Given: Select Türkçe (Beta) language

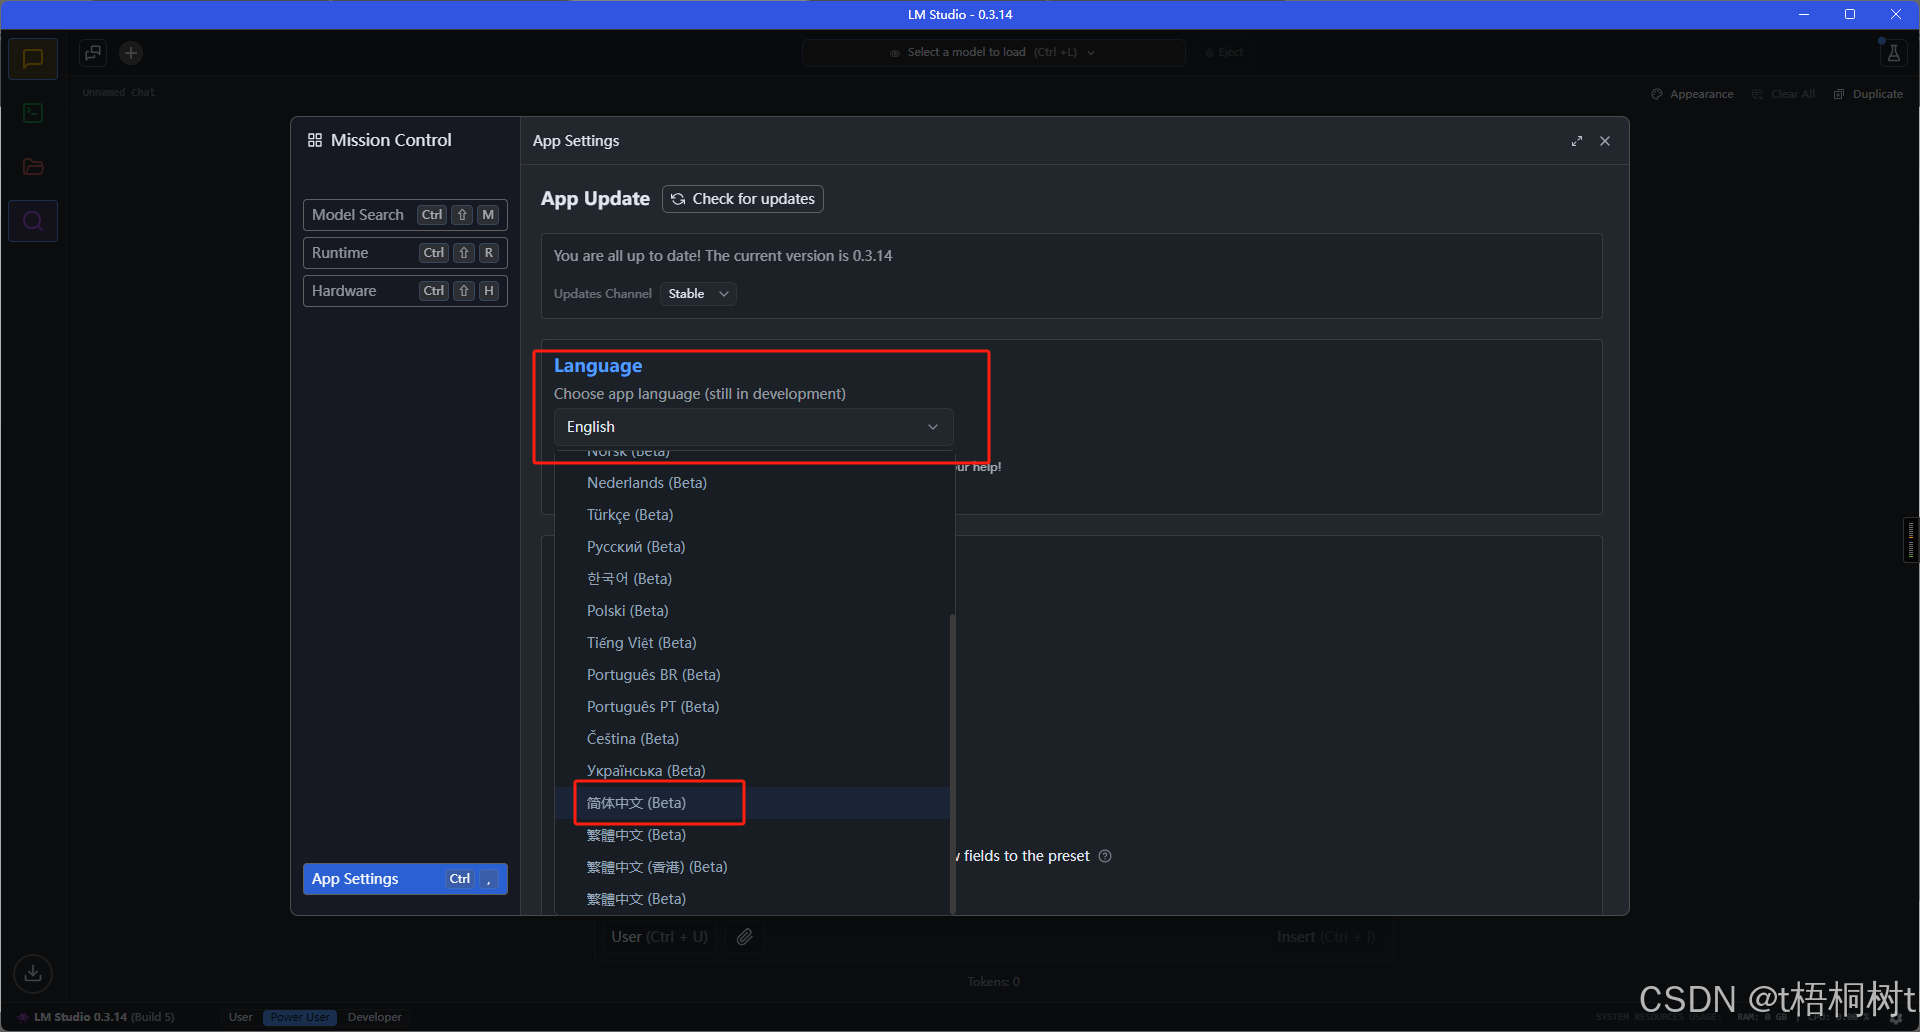Looking at the screenshot, I should (752, 515).
